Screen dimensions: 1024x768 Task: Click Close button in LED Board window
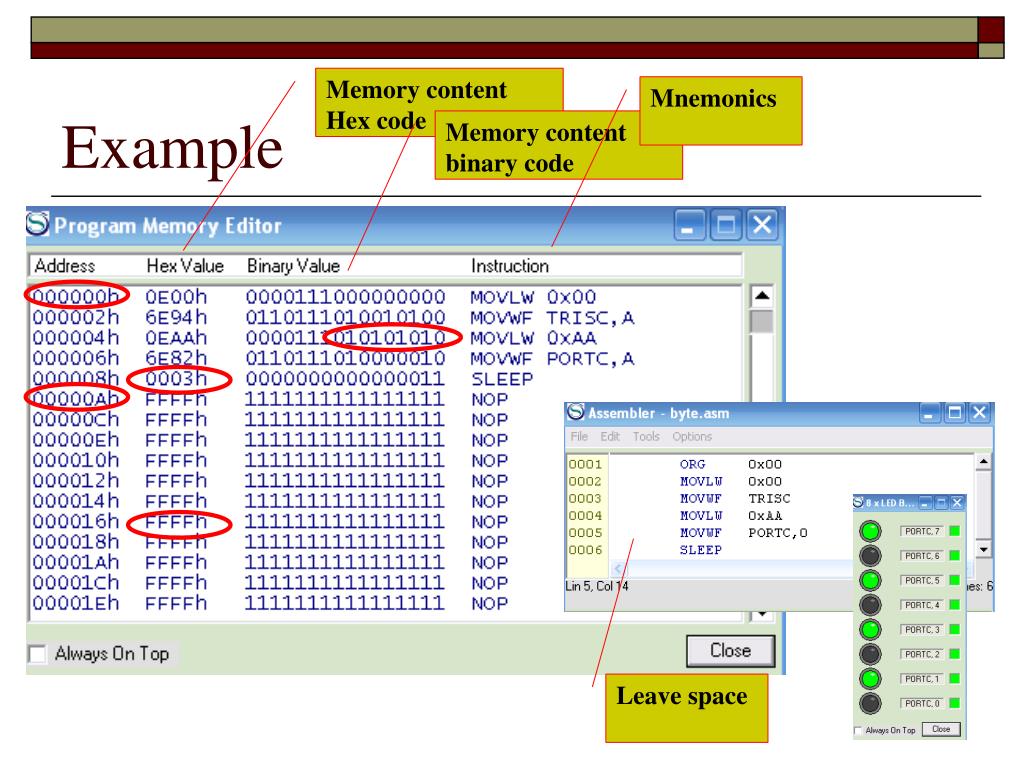tap(941, 729)
